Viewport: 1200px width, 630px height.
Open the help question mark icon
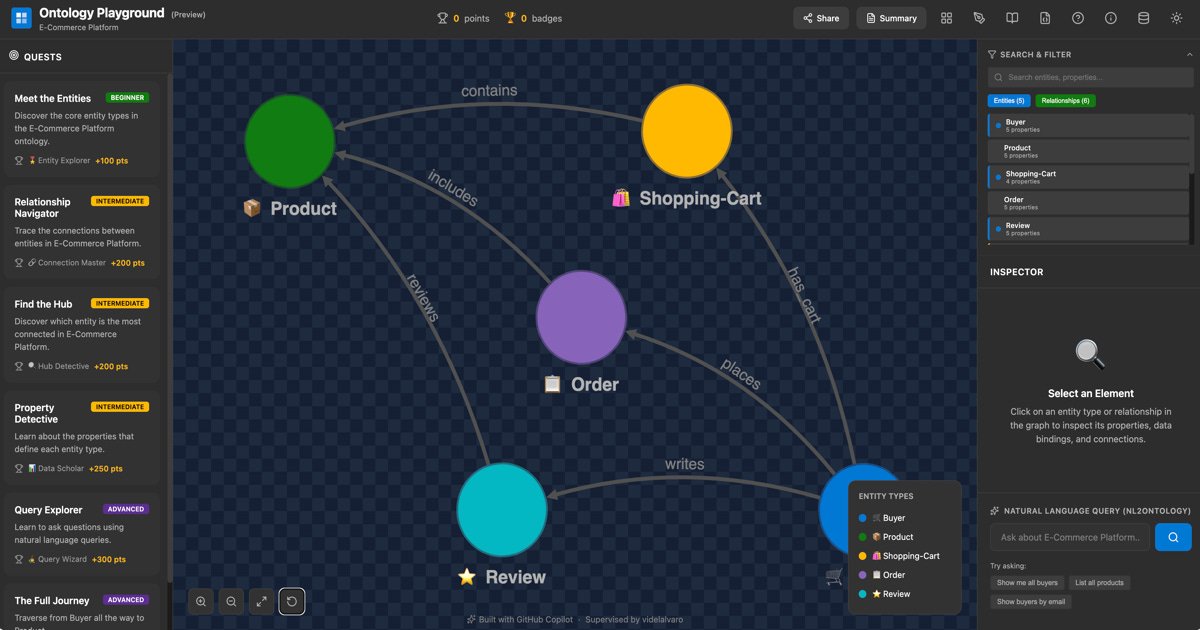(x=1078, y=18)
